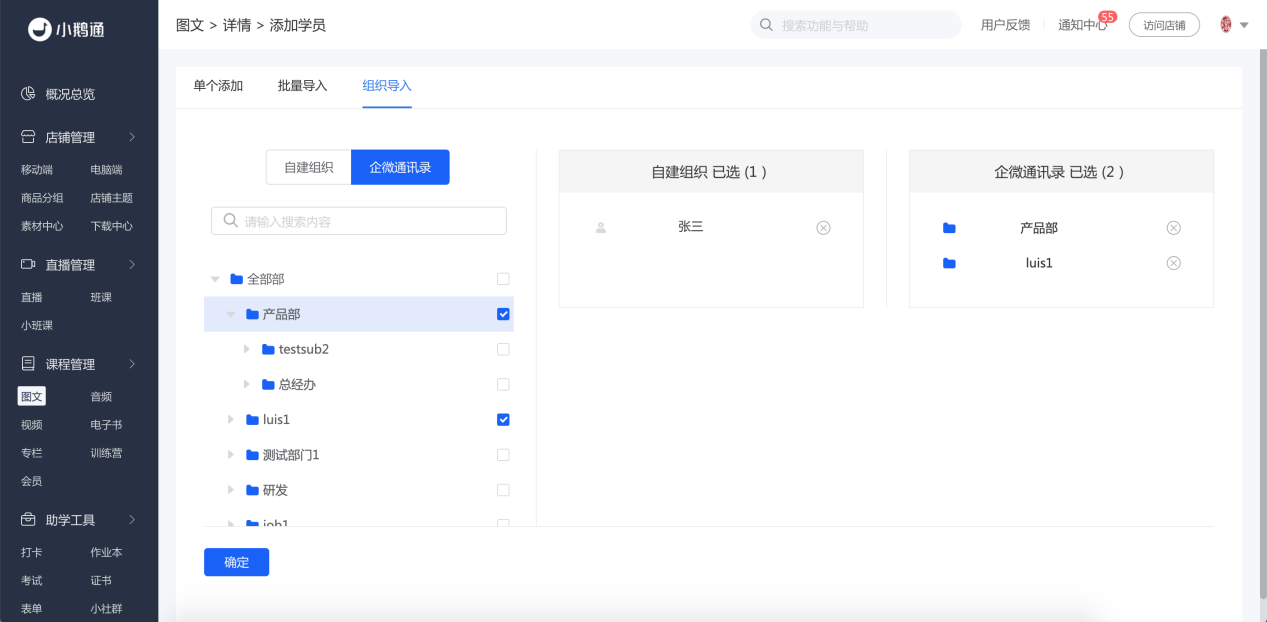1267x622 pixels.
Task: Check the testsub2 checkbox
Action: point(503,349)
